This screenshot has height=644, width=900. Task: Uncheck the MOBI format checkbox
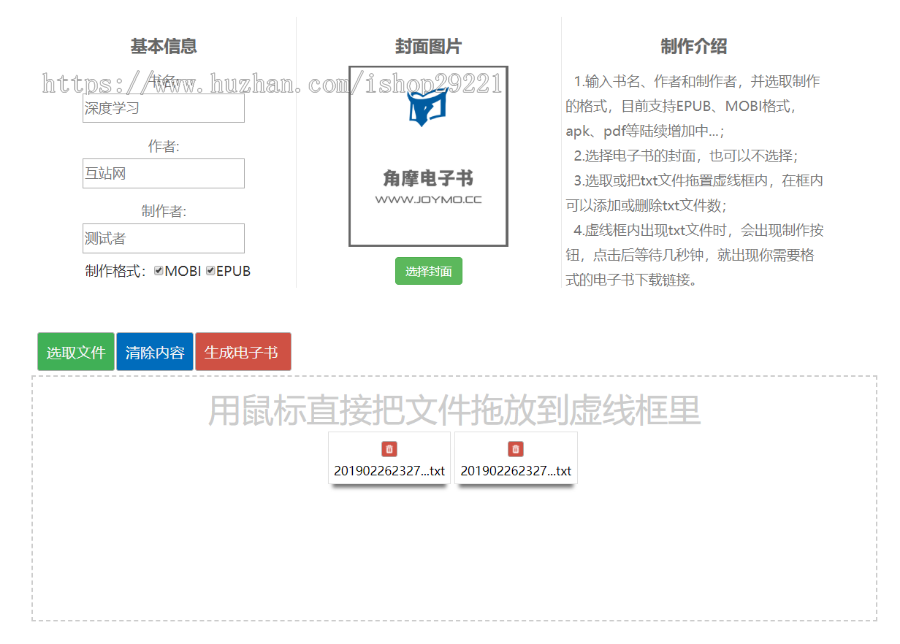pos(160,271)
